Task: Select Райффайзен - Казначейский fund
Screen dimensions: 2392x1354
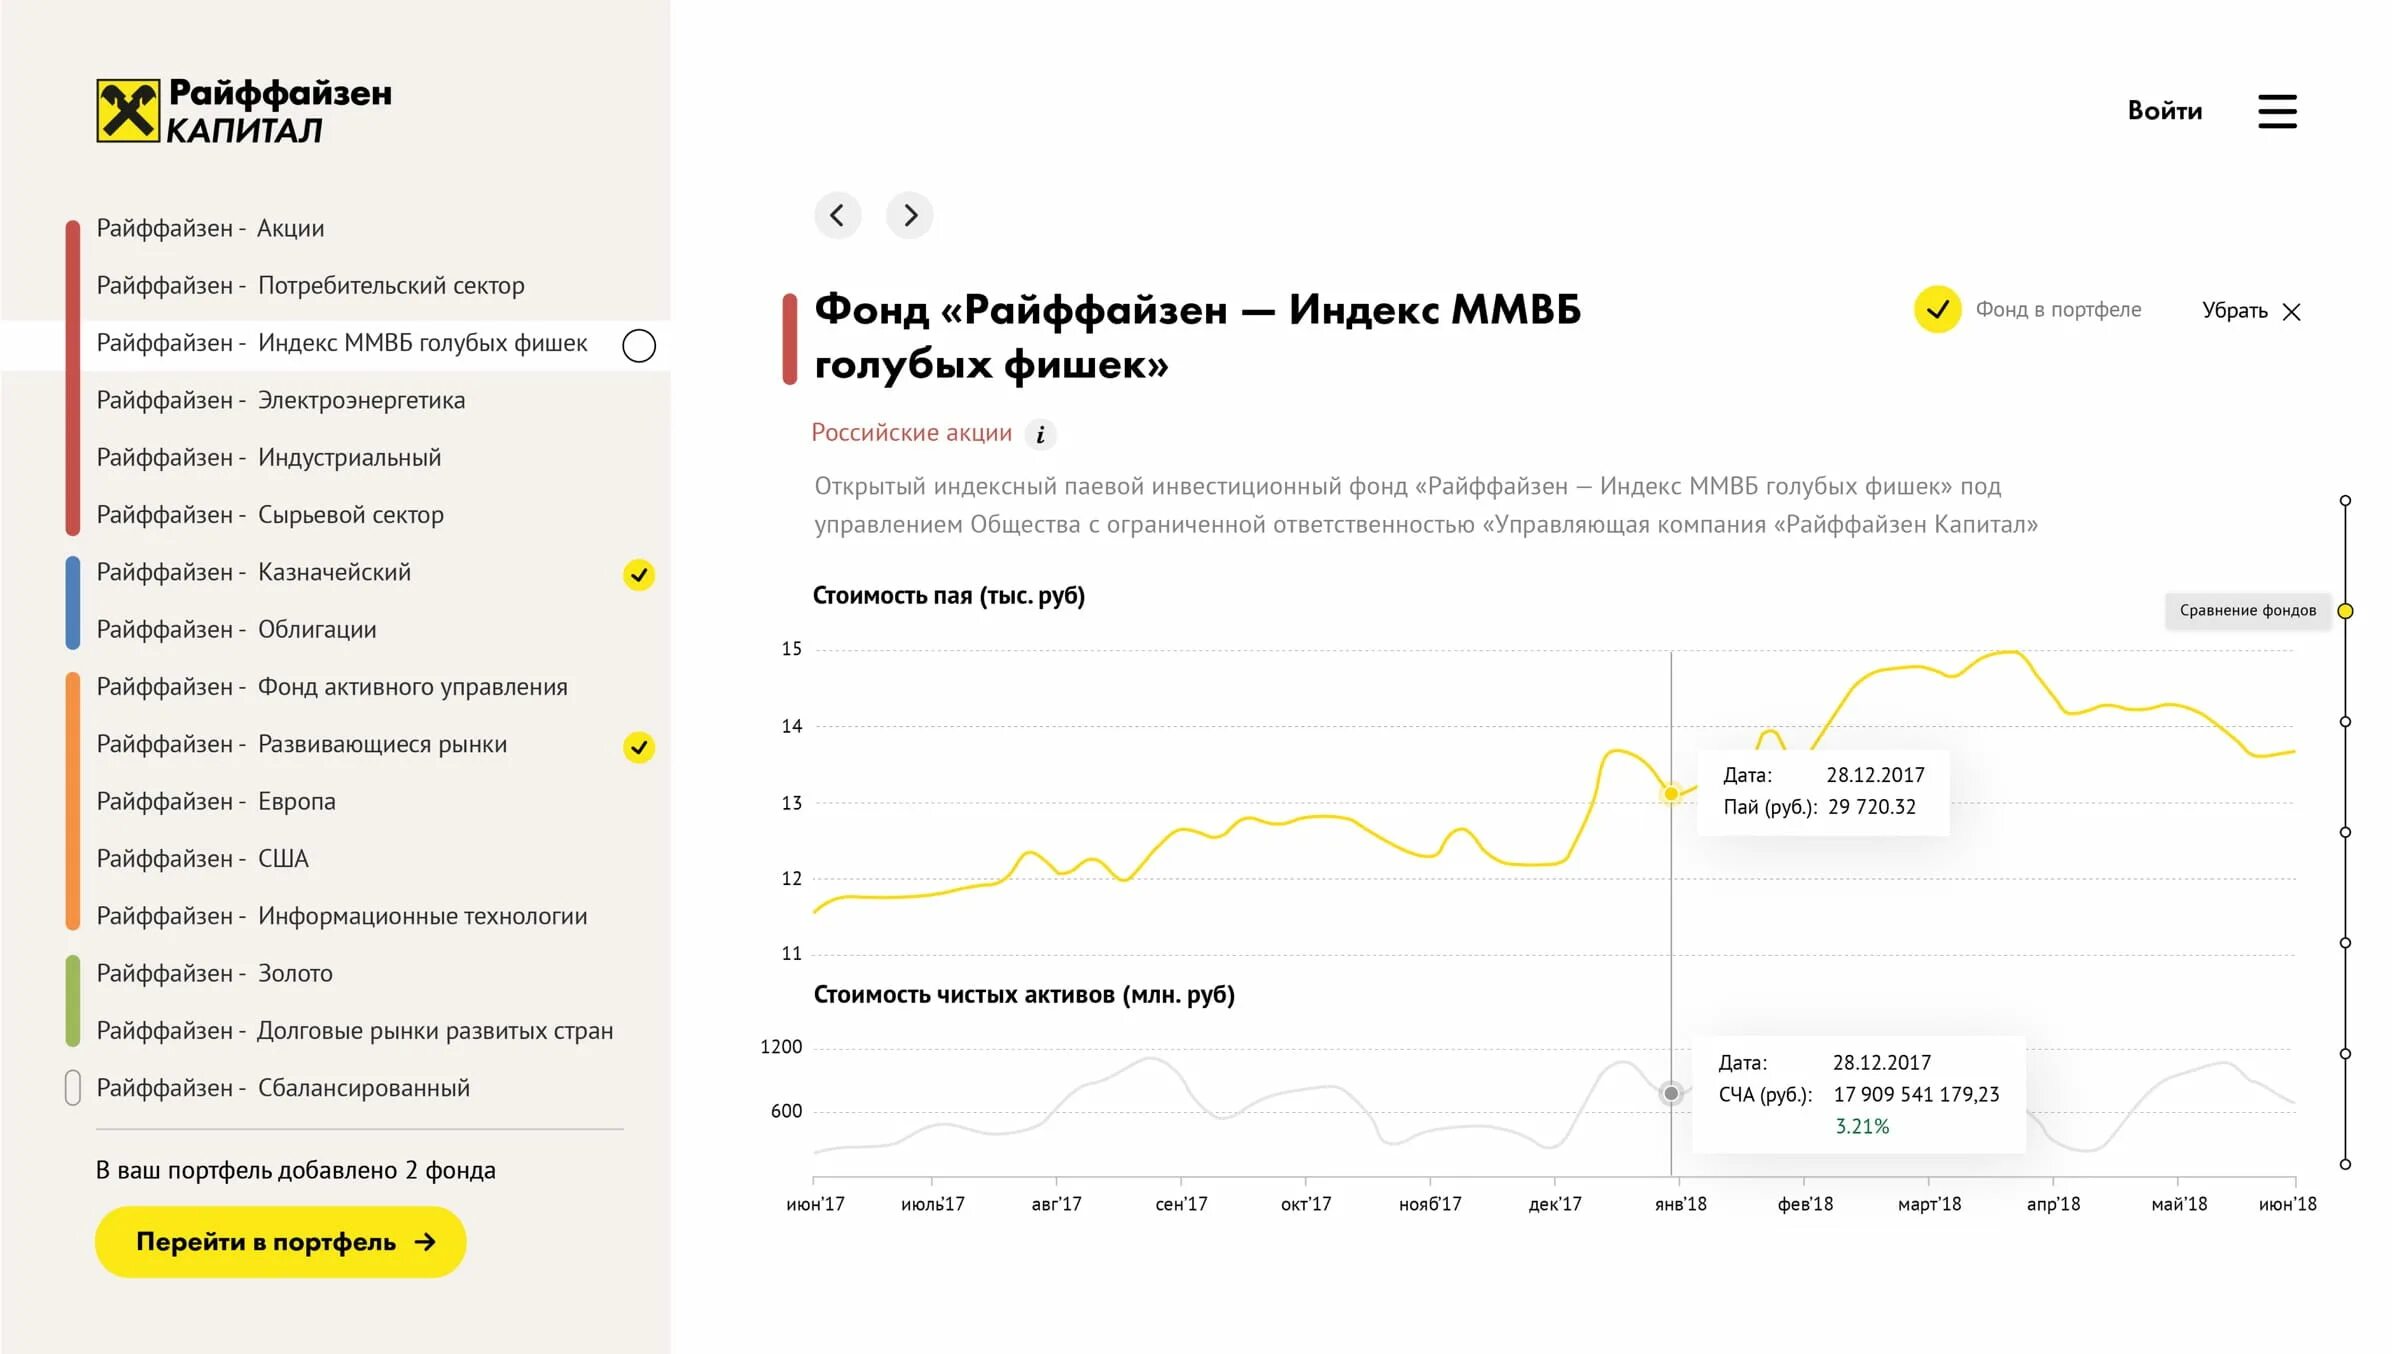Action: click(x=254, y=573)
